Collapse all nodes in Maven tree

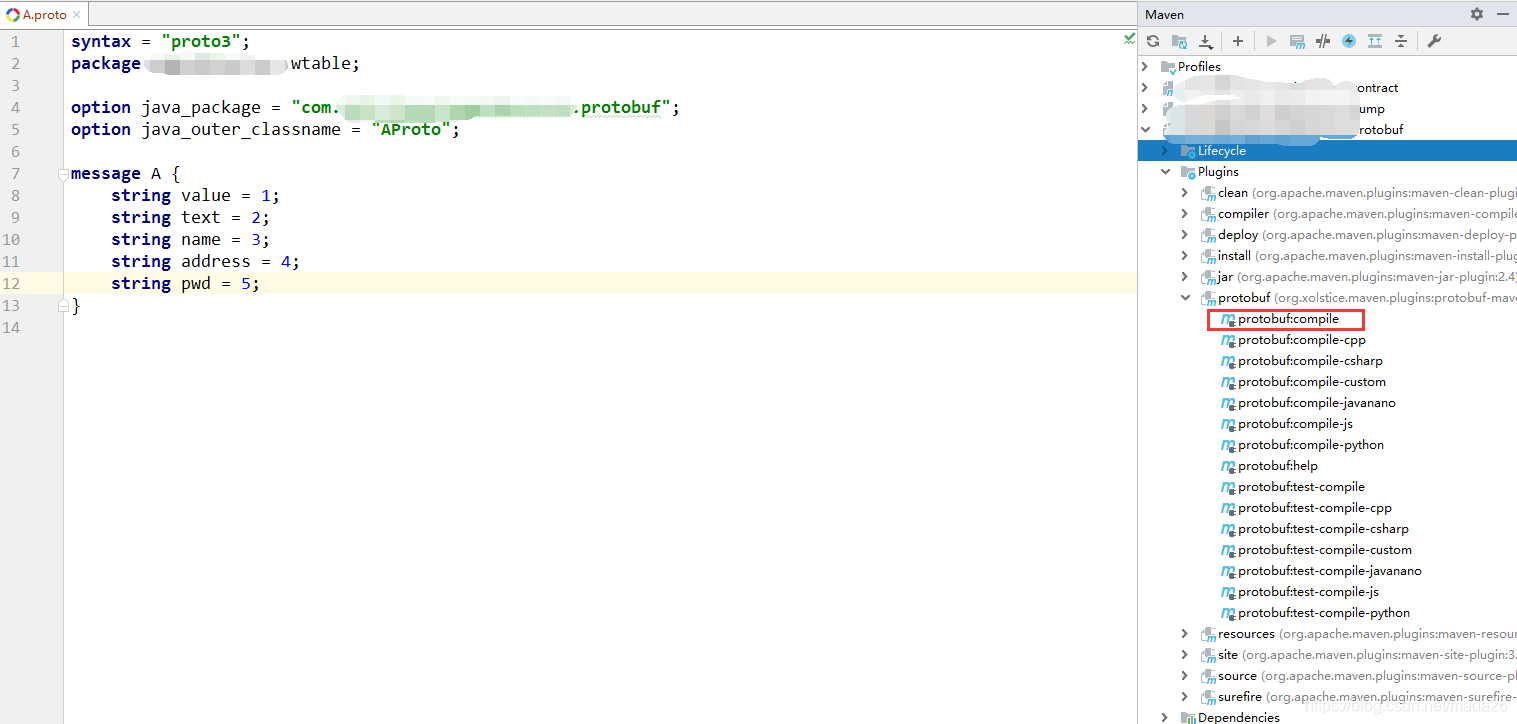click(x=1401, y=41)
